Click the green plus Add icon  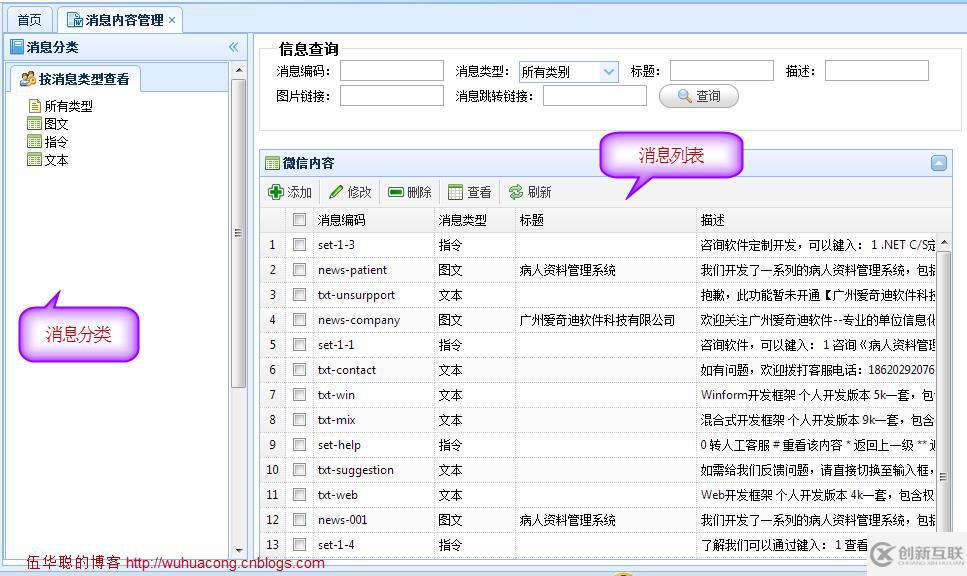pos(276,192)
